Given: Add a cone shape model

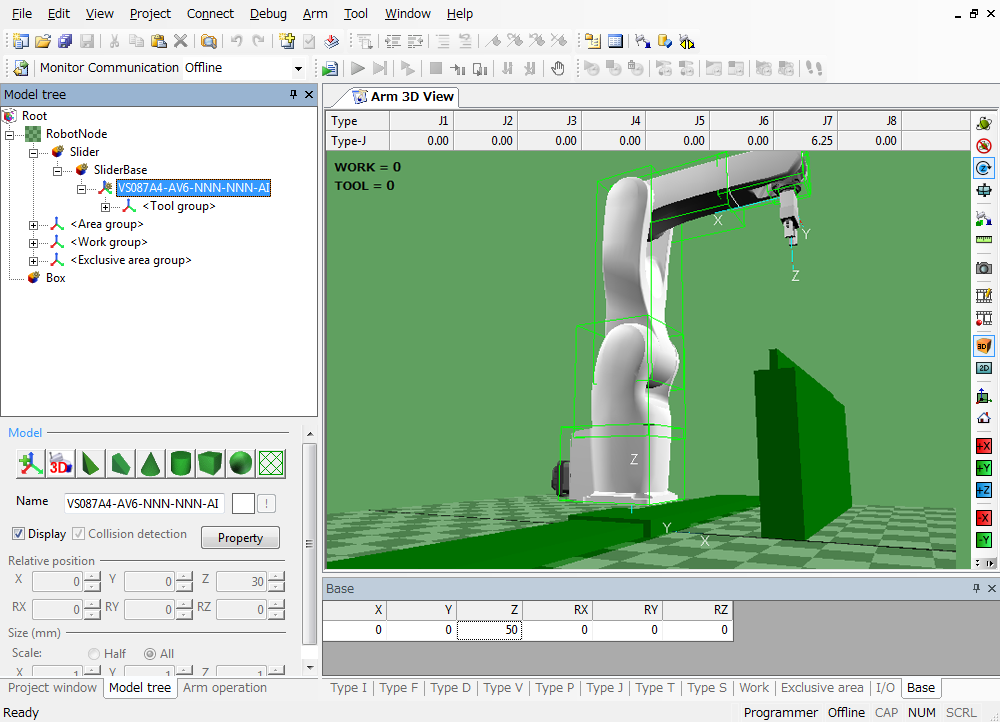Looking at the screenshot, I should coord(150,463).
